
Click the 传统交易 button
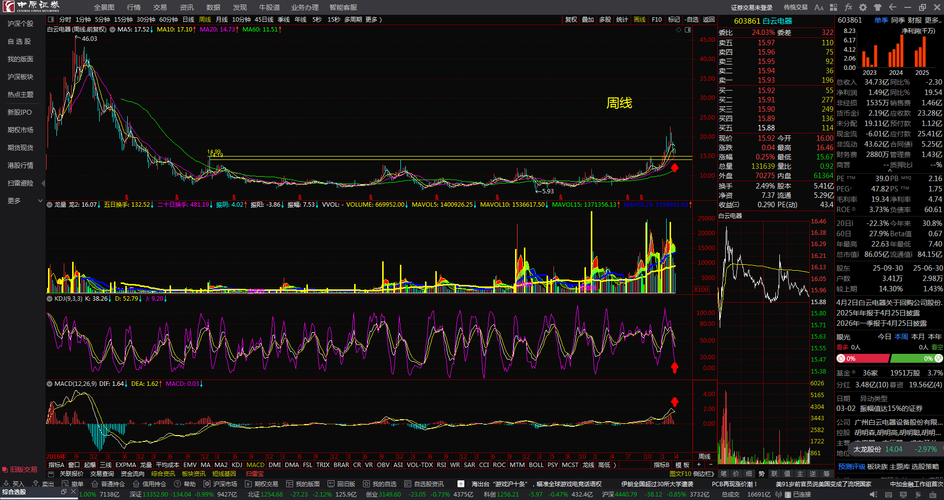point(795,8)
